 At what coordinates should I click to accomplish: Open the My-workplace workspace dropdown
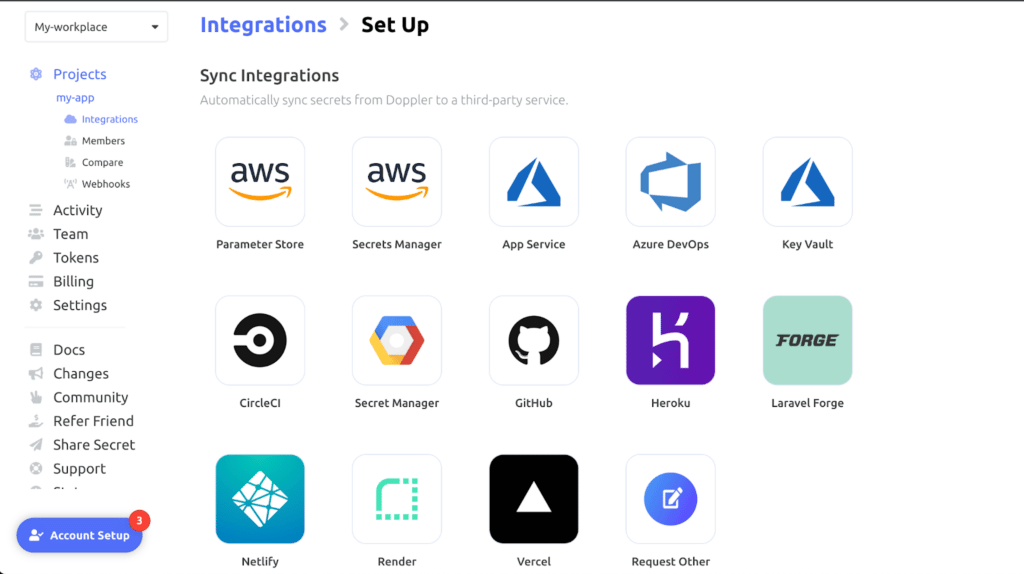click(x=96, y=27)
